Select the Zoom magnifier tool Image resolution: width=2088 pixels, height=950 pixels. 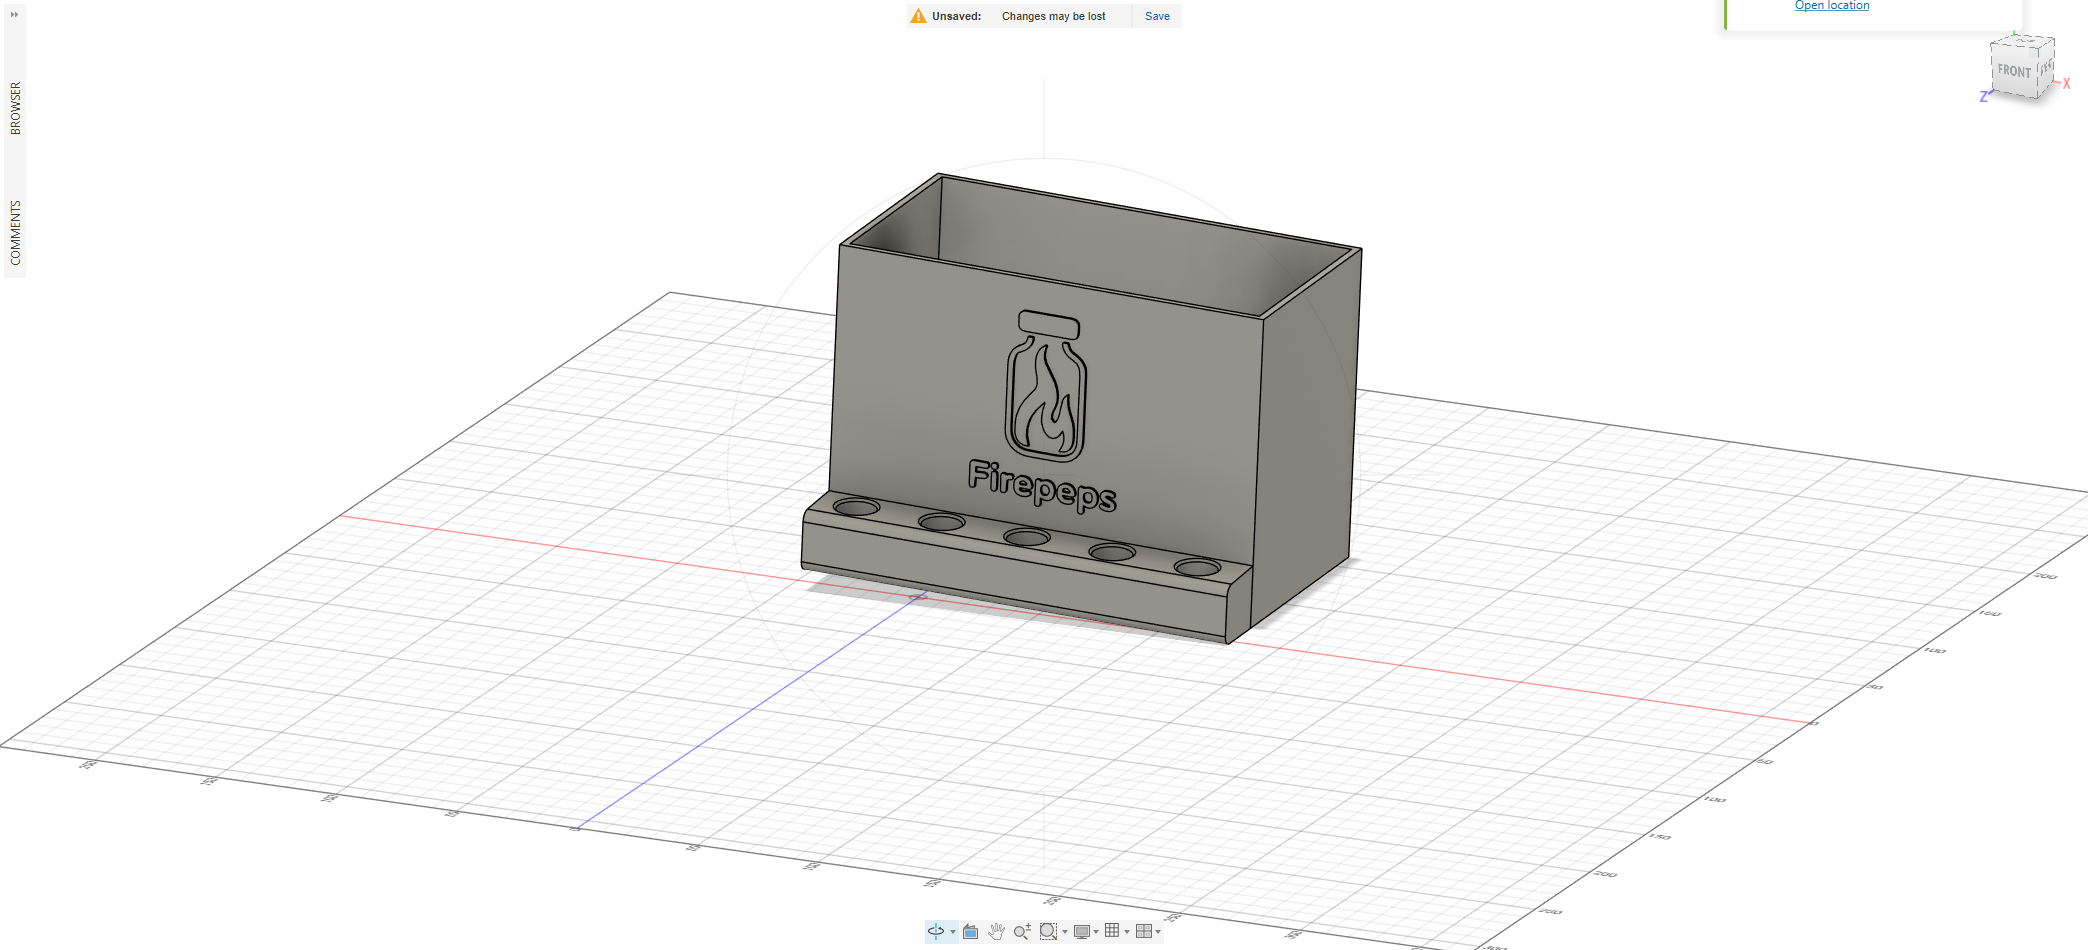point(1022,931)
